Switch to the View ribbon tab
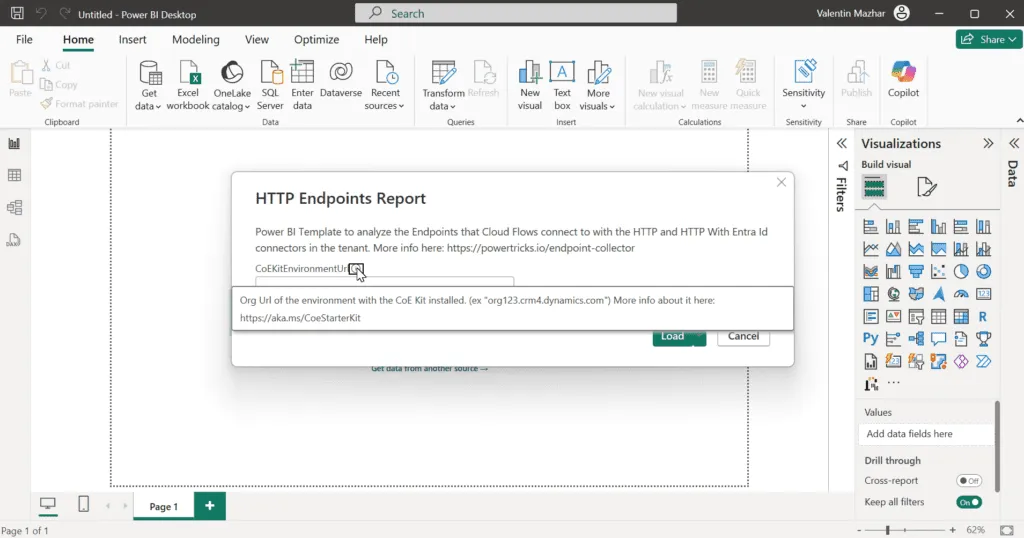Image resolution: width=1024 pixels, height=538 pixels. point(257,39)
